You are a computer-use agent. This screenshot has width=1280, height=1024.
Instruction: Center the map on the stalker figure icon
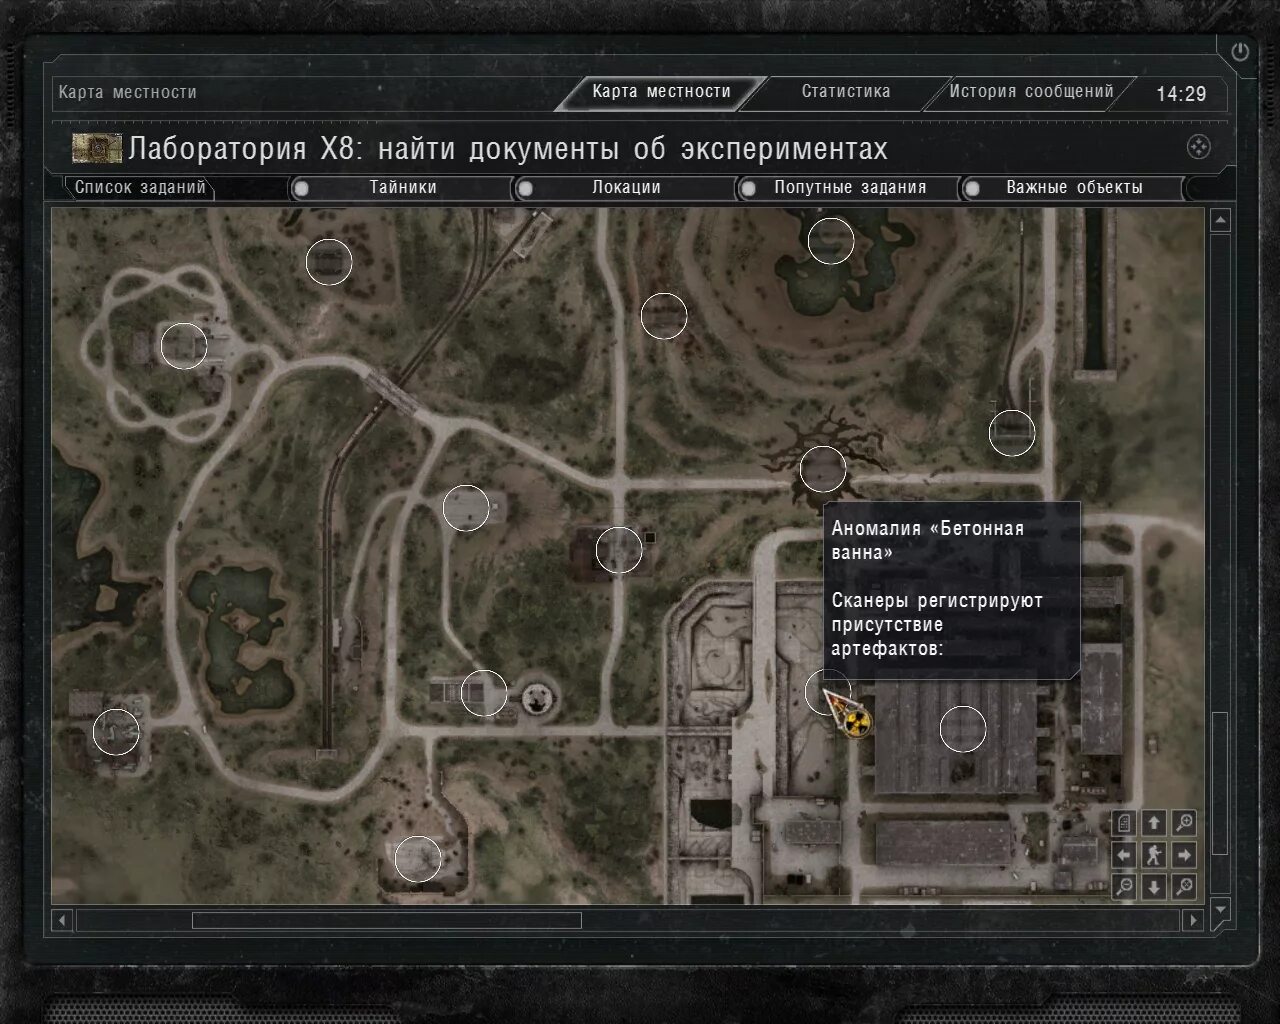click(1154, 855)
